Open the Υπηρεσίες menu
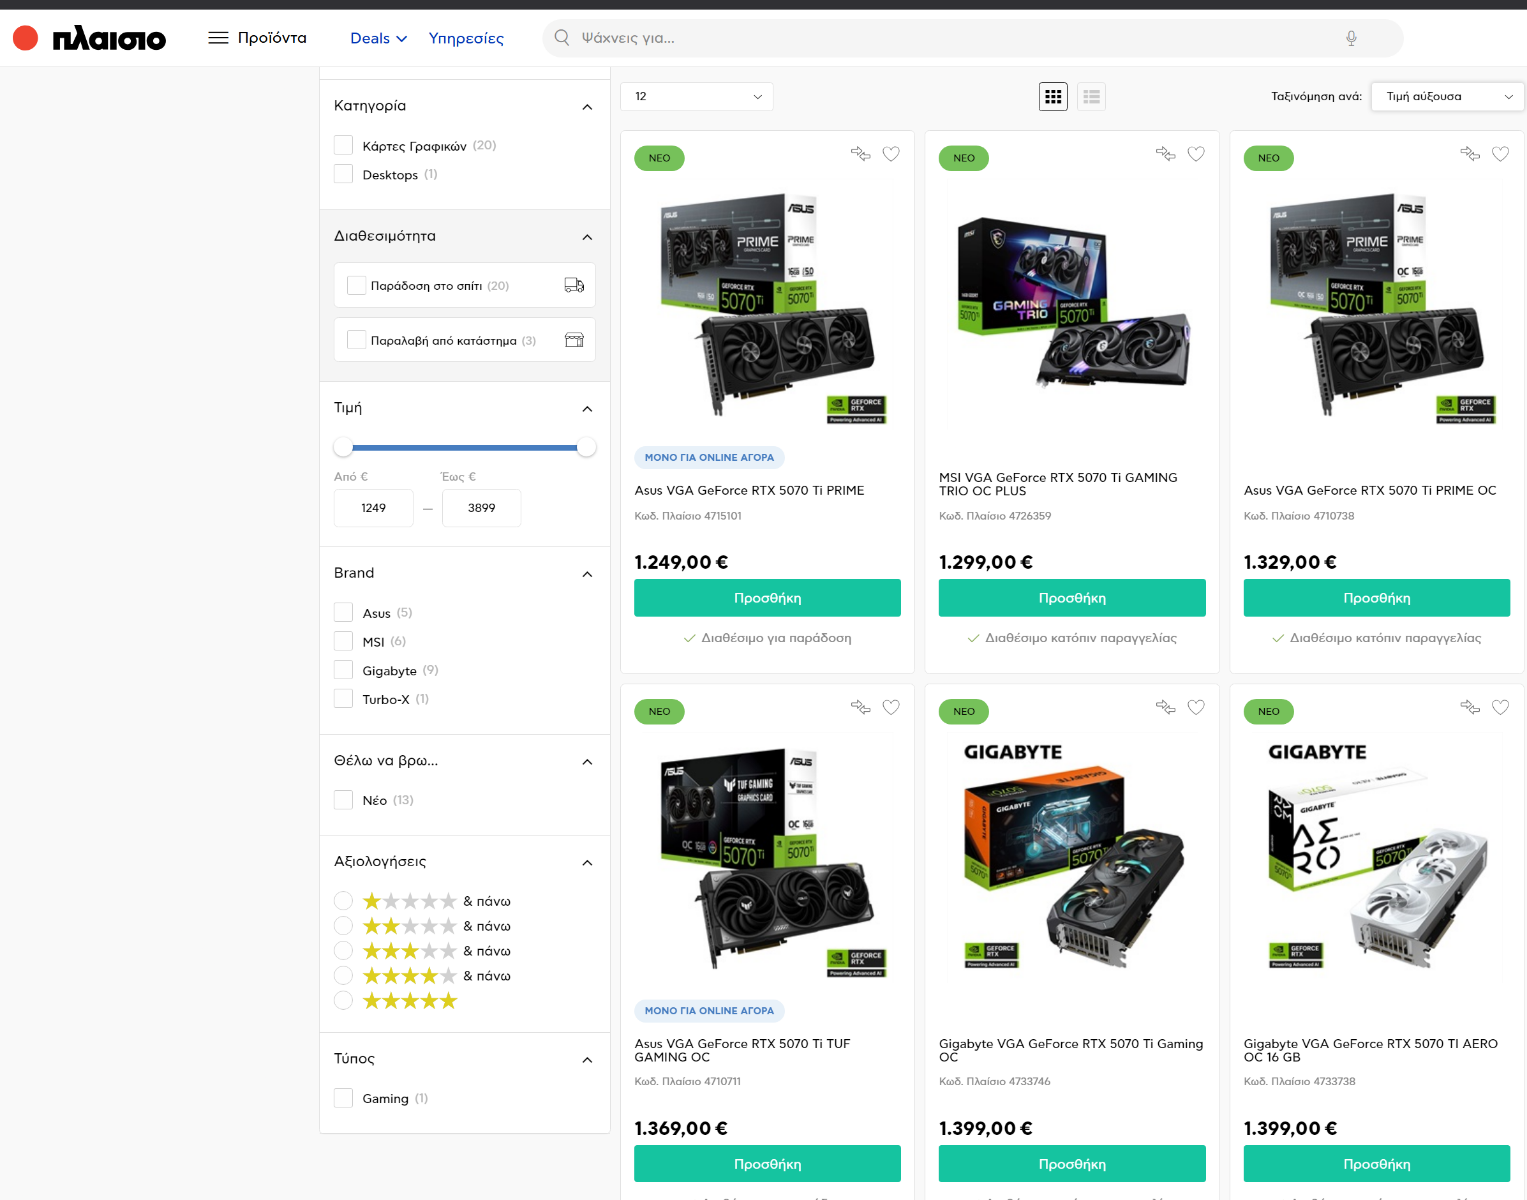 (466, 38)
